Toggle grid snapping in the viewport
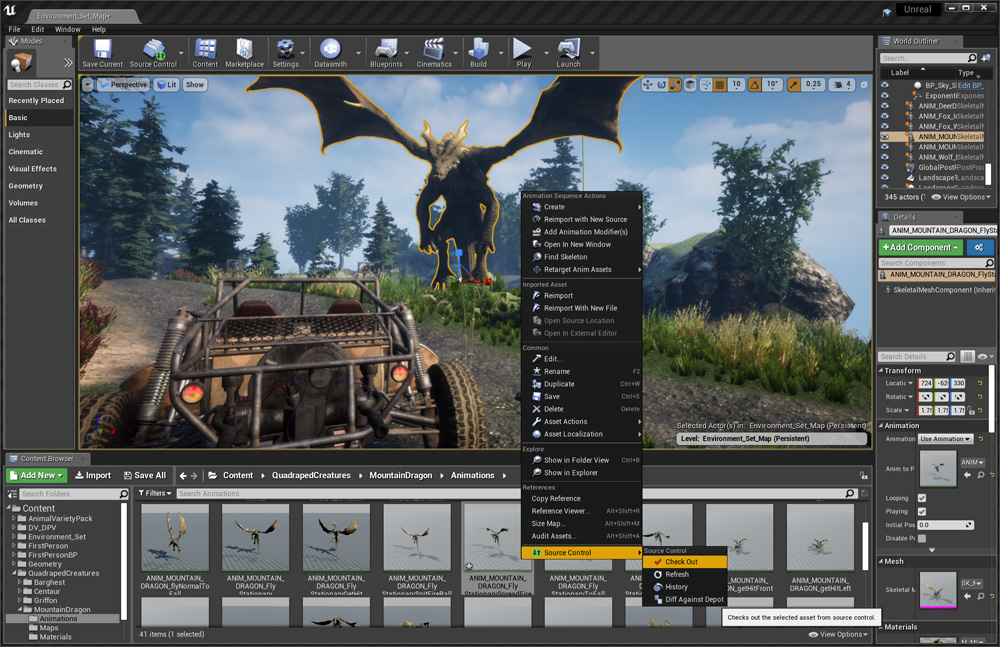The height and width of the screenshot is (647, 1000). pos(720,84)
